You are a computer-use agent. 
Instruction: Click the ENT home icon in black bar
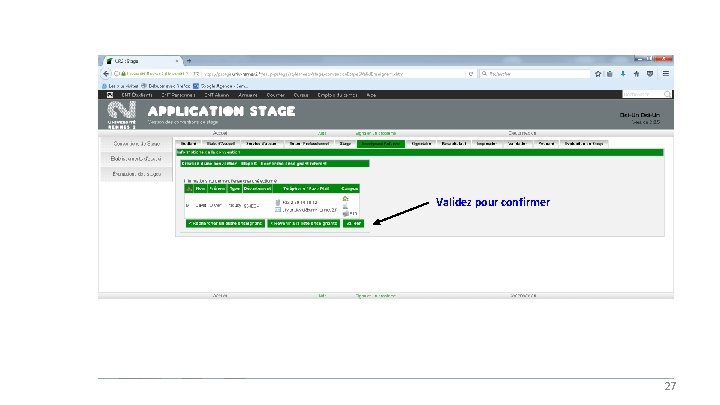pos(110,95)
